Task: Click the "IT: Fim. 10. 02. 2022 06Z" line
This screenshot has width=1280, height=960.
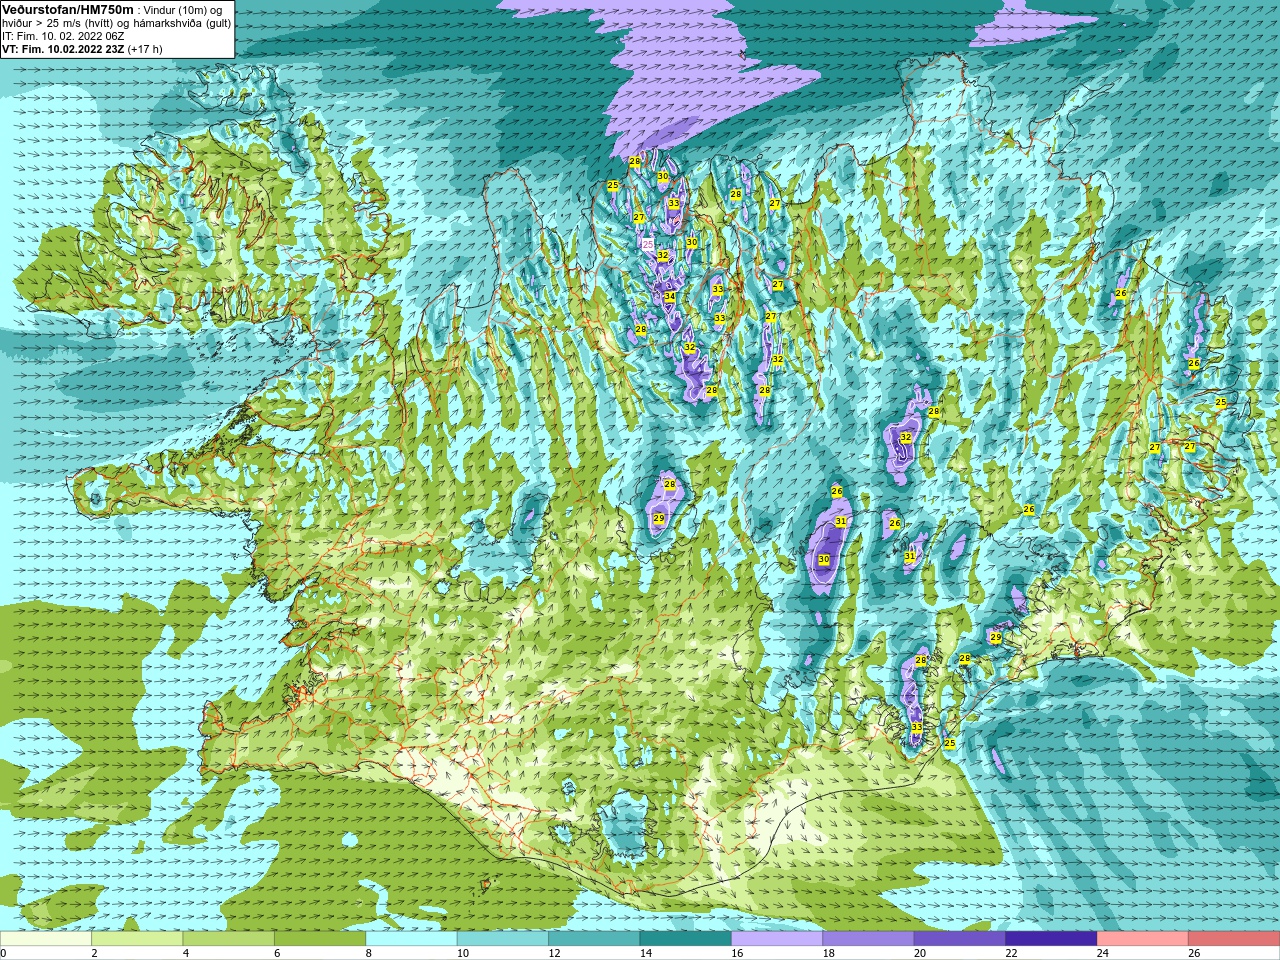Action: coord(63,36)
